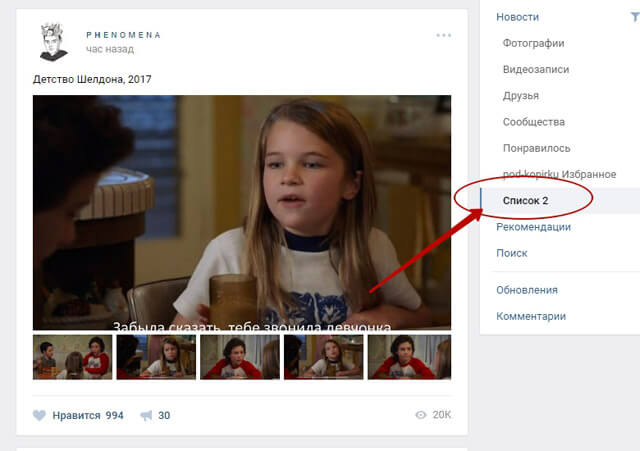The image size is (640, 451).
Task: Select the 'Фотографии' feed filter
Action: tap(533, 43)
